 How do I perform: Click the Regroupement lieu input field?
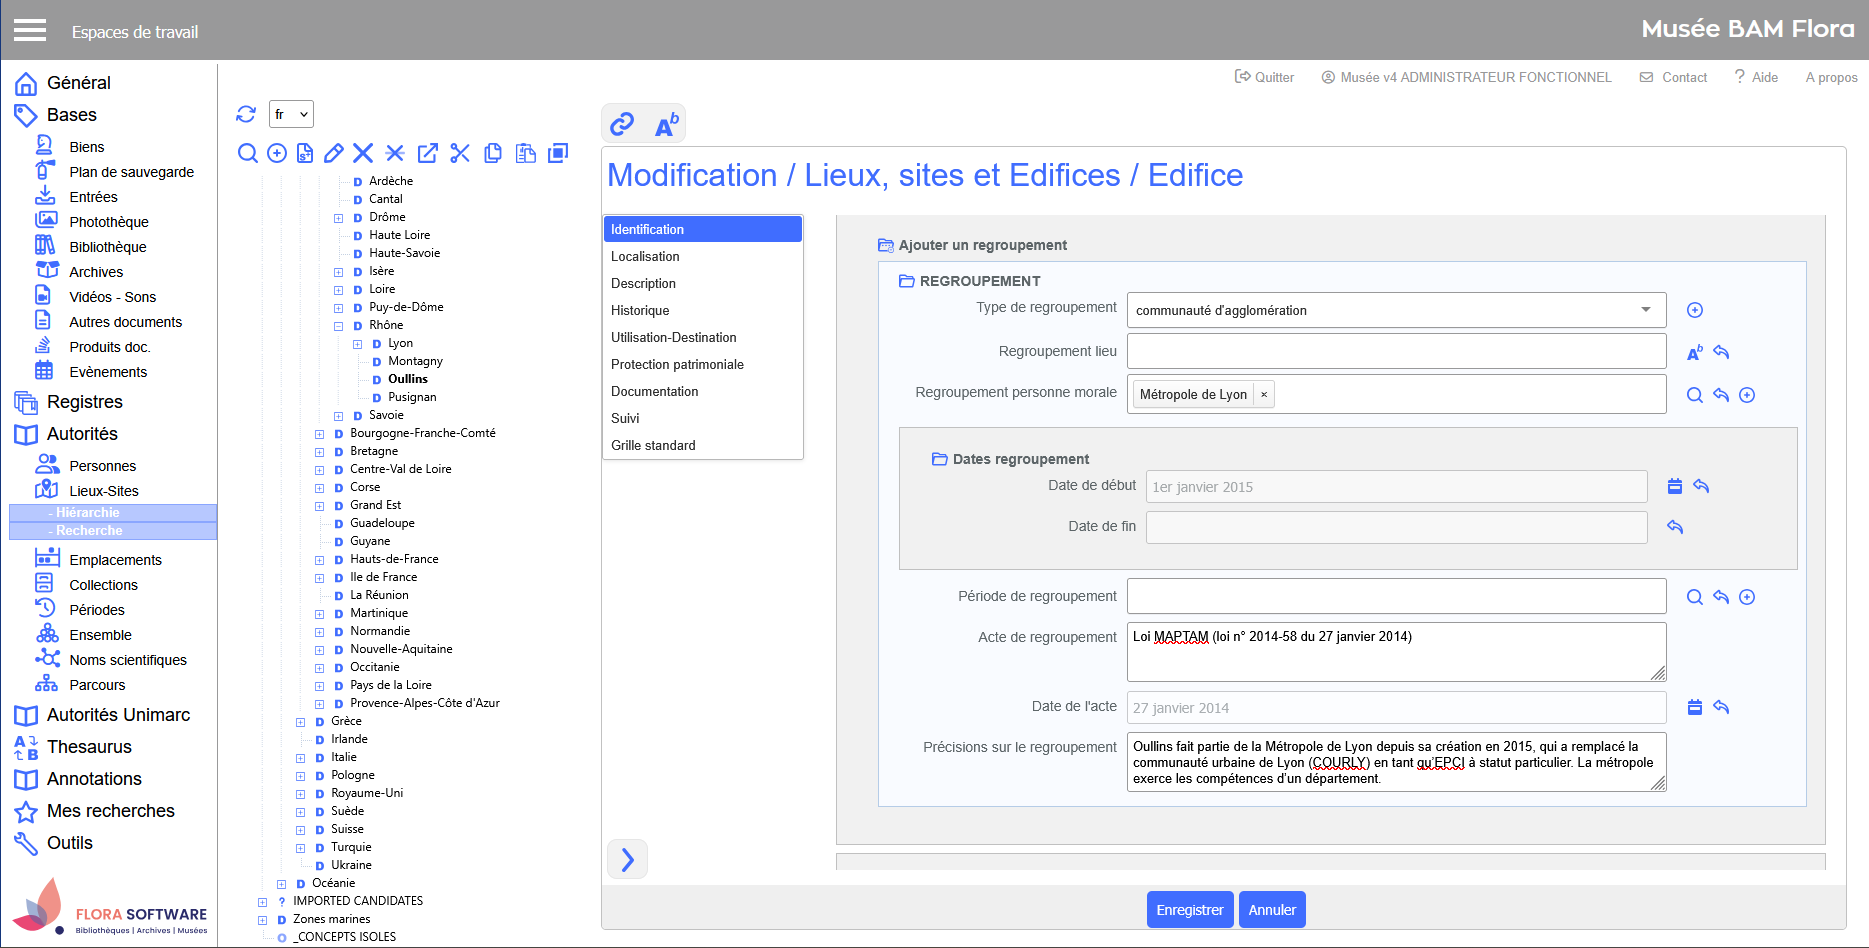[1396, 352]
